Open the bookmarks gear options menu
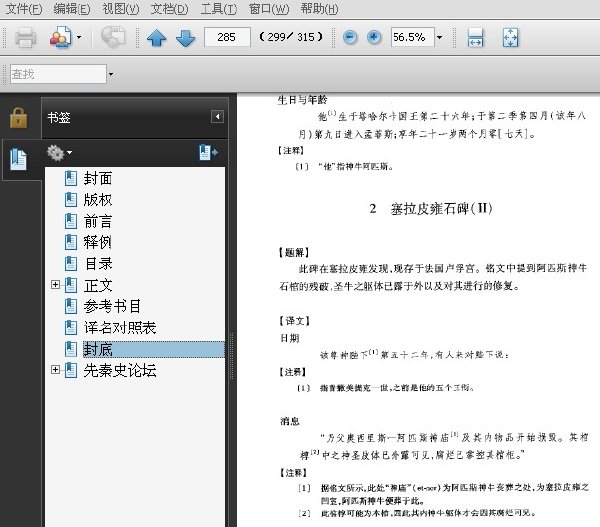 tap(59, 153)
